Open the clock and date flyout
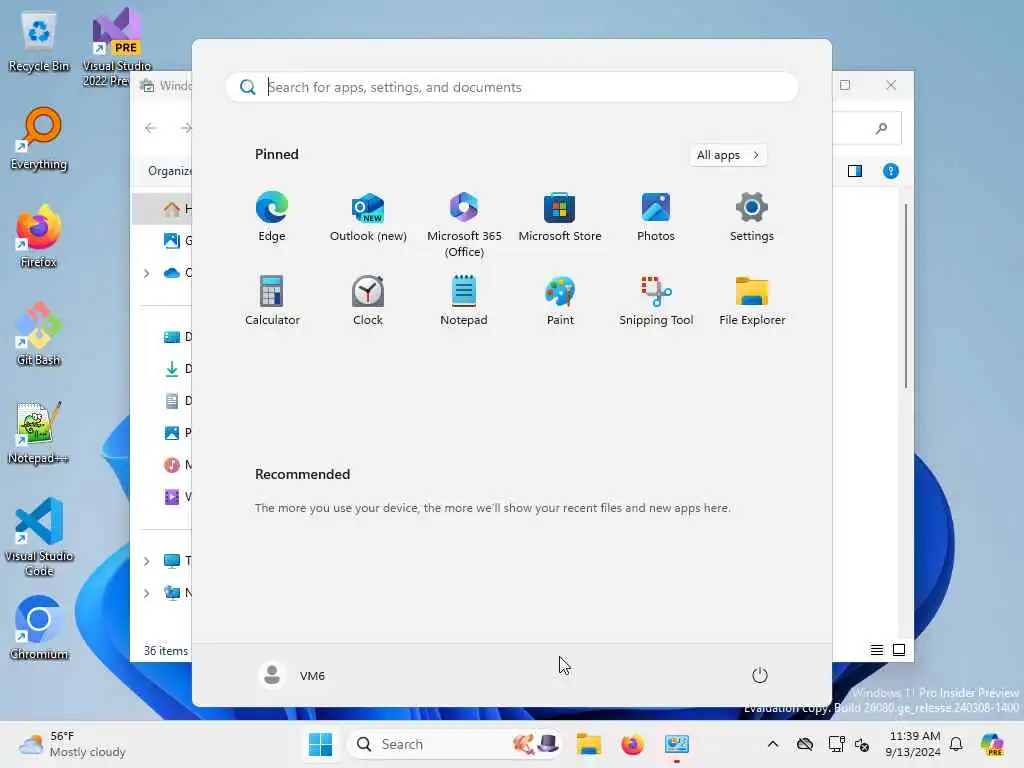The width and height of the screenshot is (1024, 768). (912, 744)
